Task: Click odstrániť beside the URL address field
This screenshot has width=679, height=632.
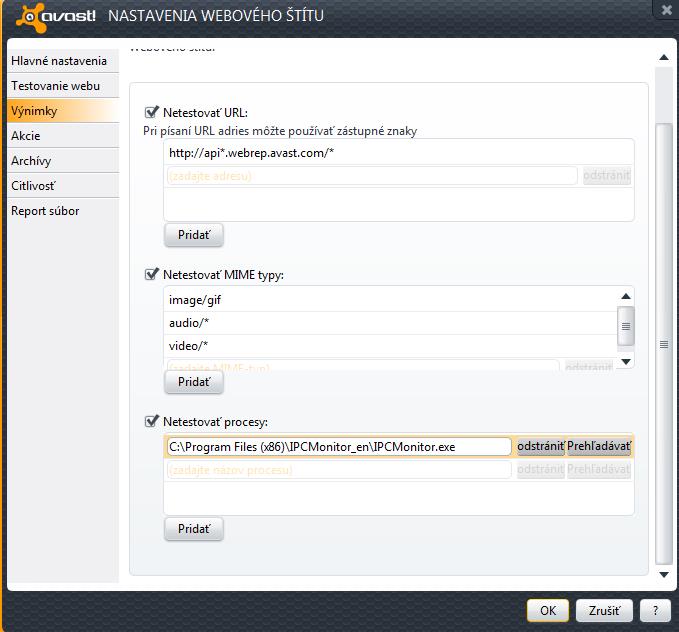Action: tap(607, 176)
